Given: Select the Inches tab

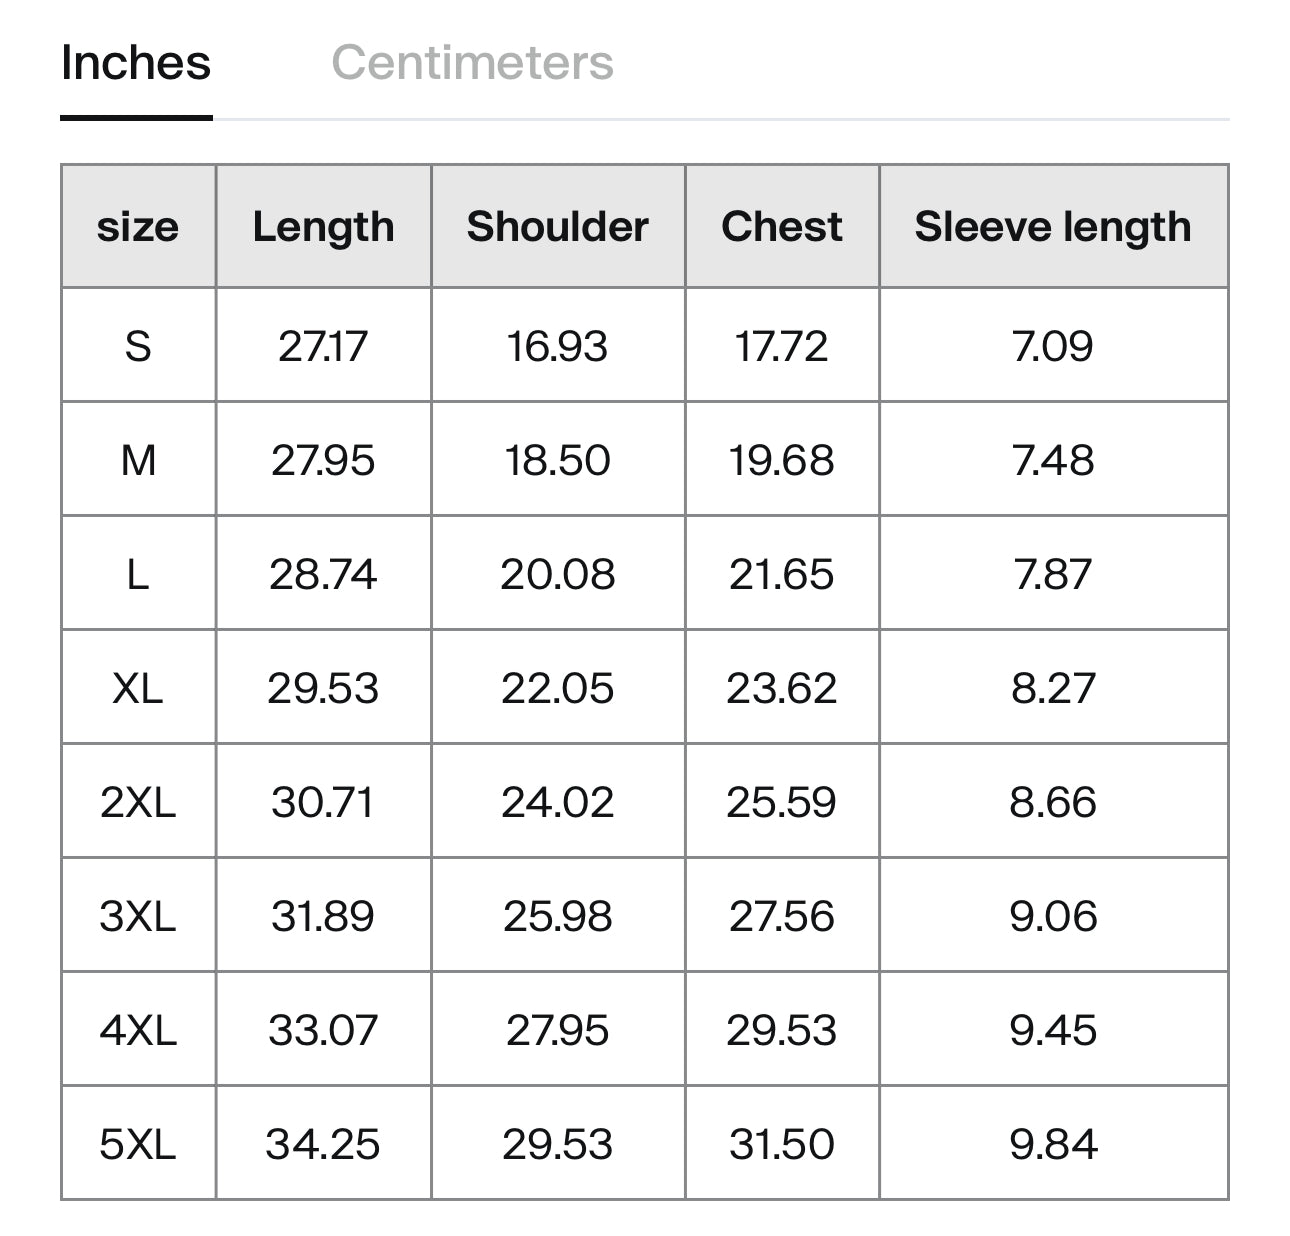Looking at the screenshot, I should pyautogui.click(x=136, y=63).
